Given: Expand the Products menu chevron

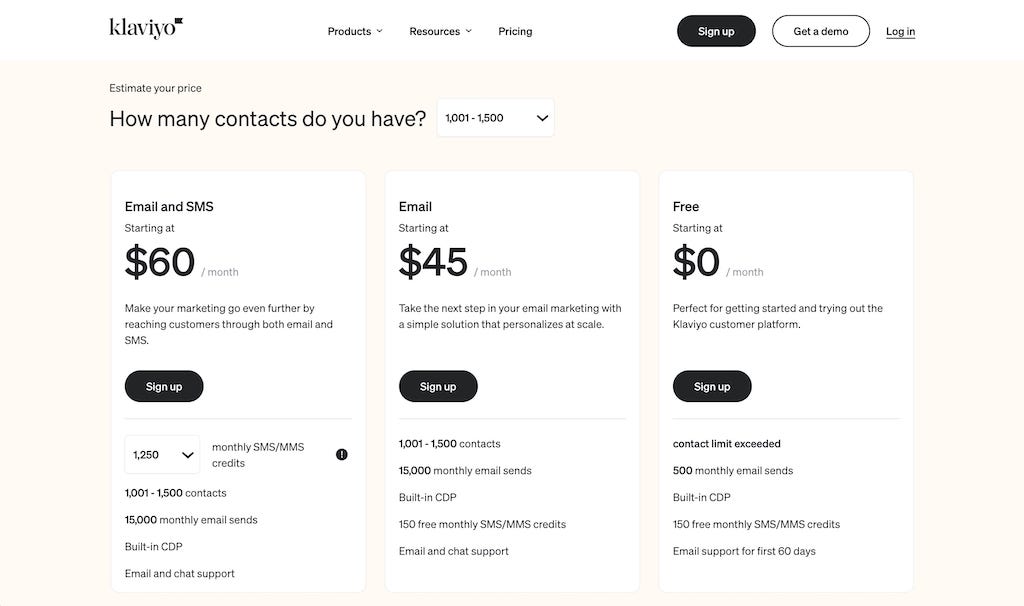Looking at the screenshot, I should click(x=380, y=31).
